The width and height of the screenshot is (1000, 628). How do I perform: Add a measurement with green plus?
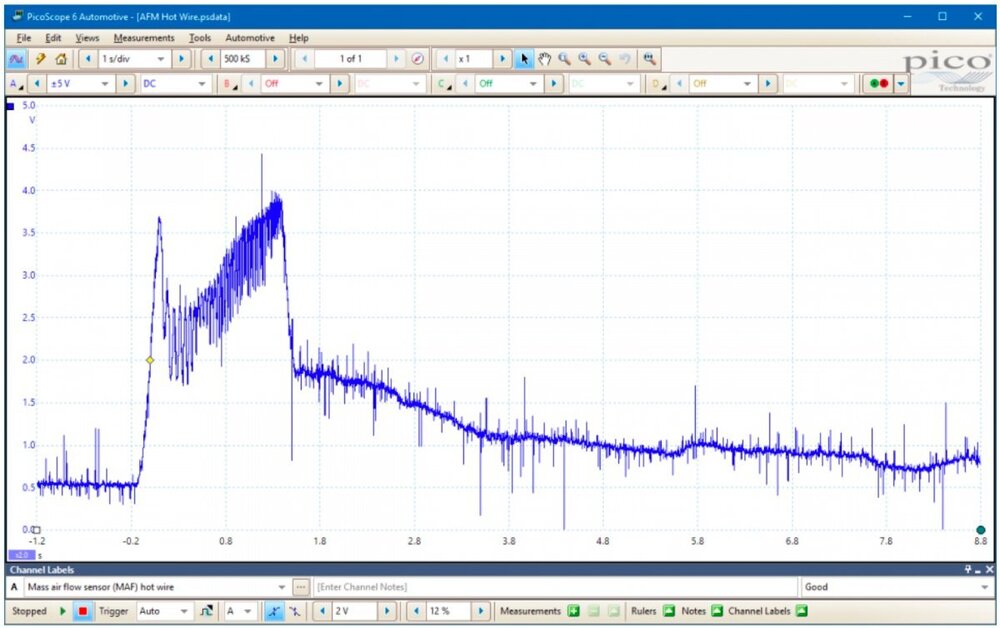click(x=573, y=611)
